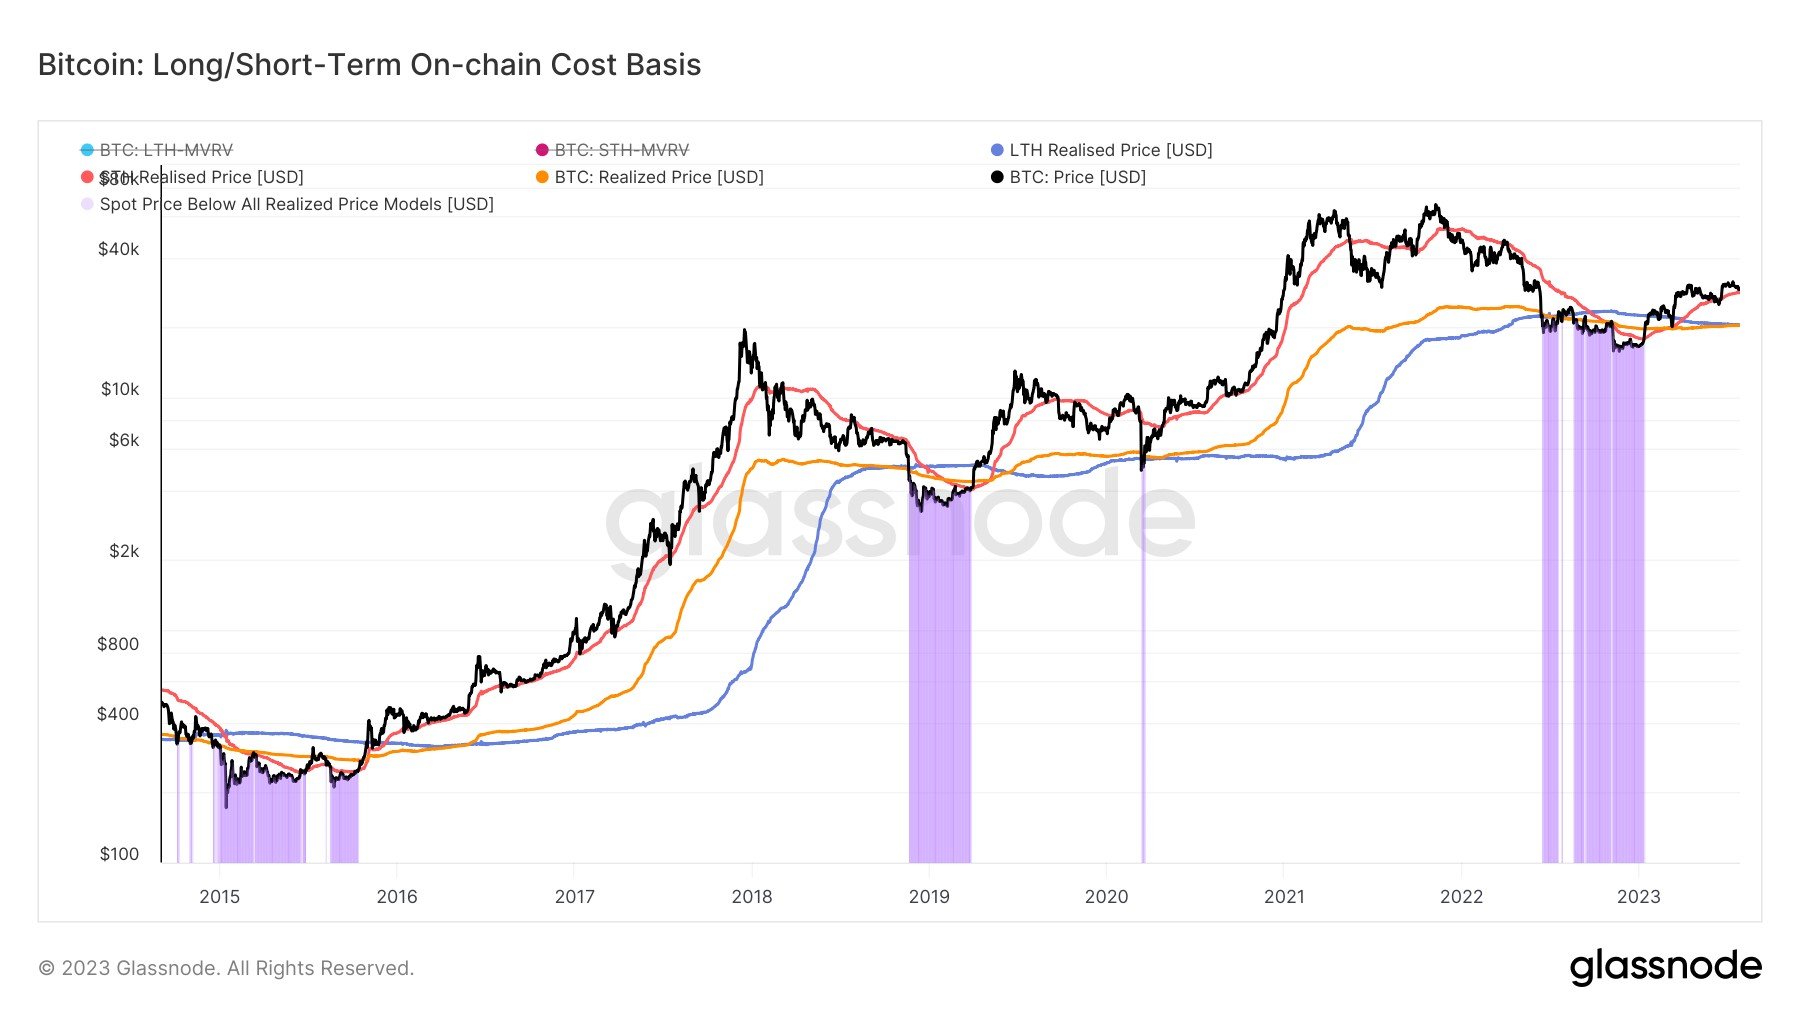
Task: Click the cyan LTH-MVRV legend dot
Action: [x=87, y=150]
